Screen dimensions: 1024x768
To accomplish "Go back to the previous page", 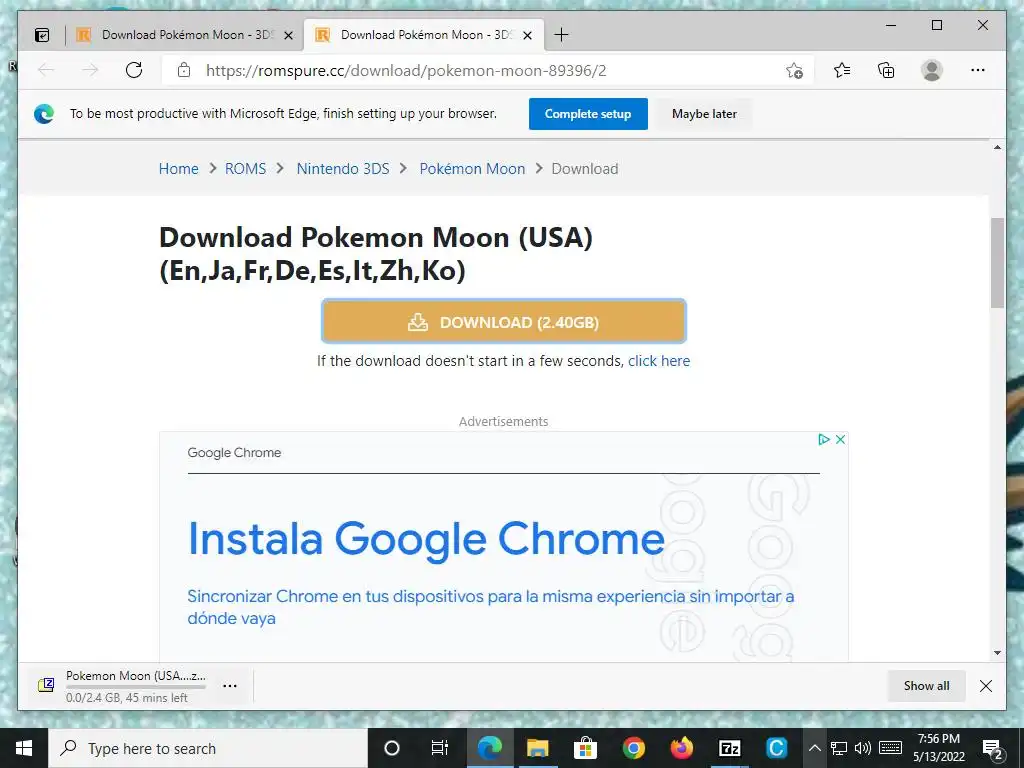I will click(46, 70).
